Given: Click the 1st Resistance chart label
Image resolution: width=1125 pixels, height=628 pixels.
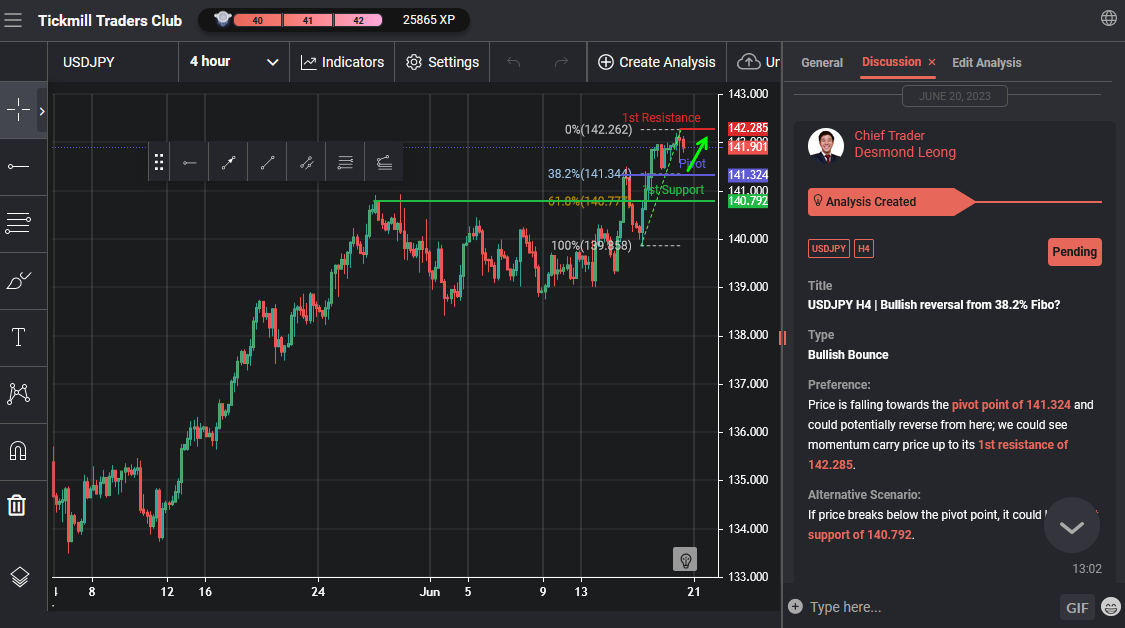Looking at the screenshot, I should pos(661,118).
